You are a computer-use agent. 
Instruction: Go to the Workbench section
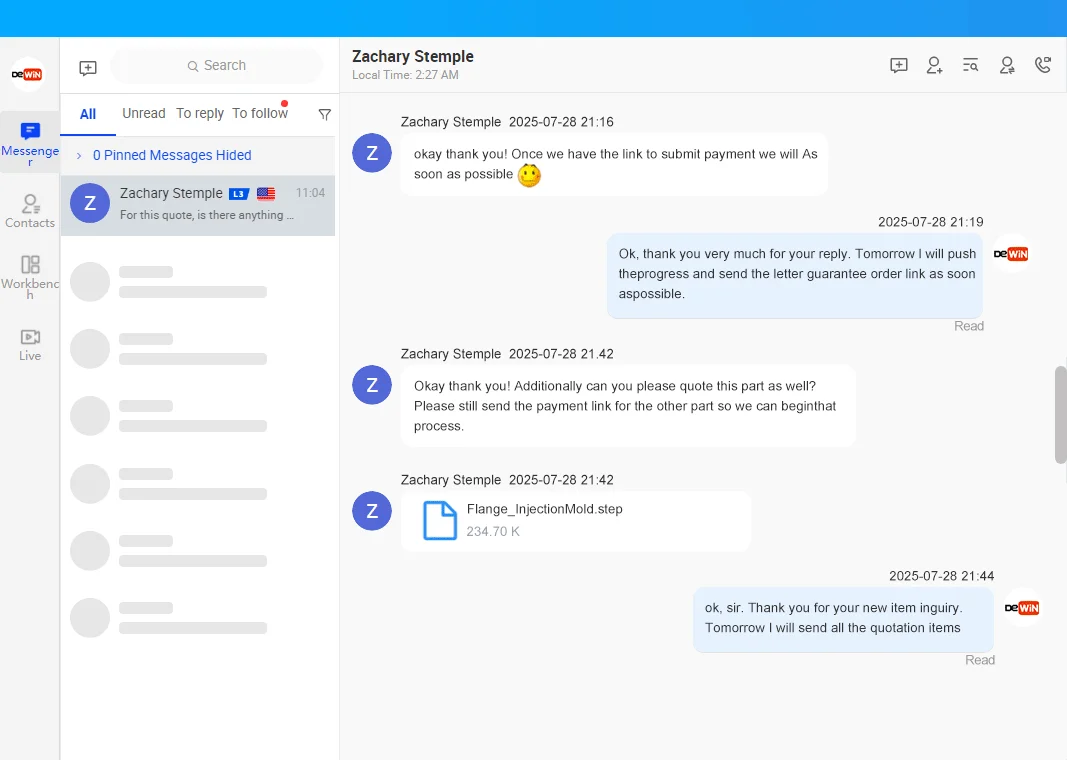coord(30,275)
